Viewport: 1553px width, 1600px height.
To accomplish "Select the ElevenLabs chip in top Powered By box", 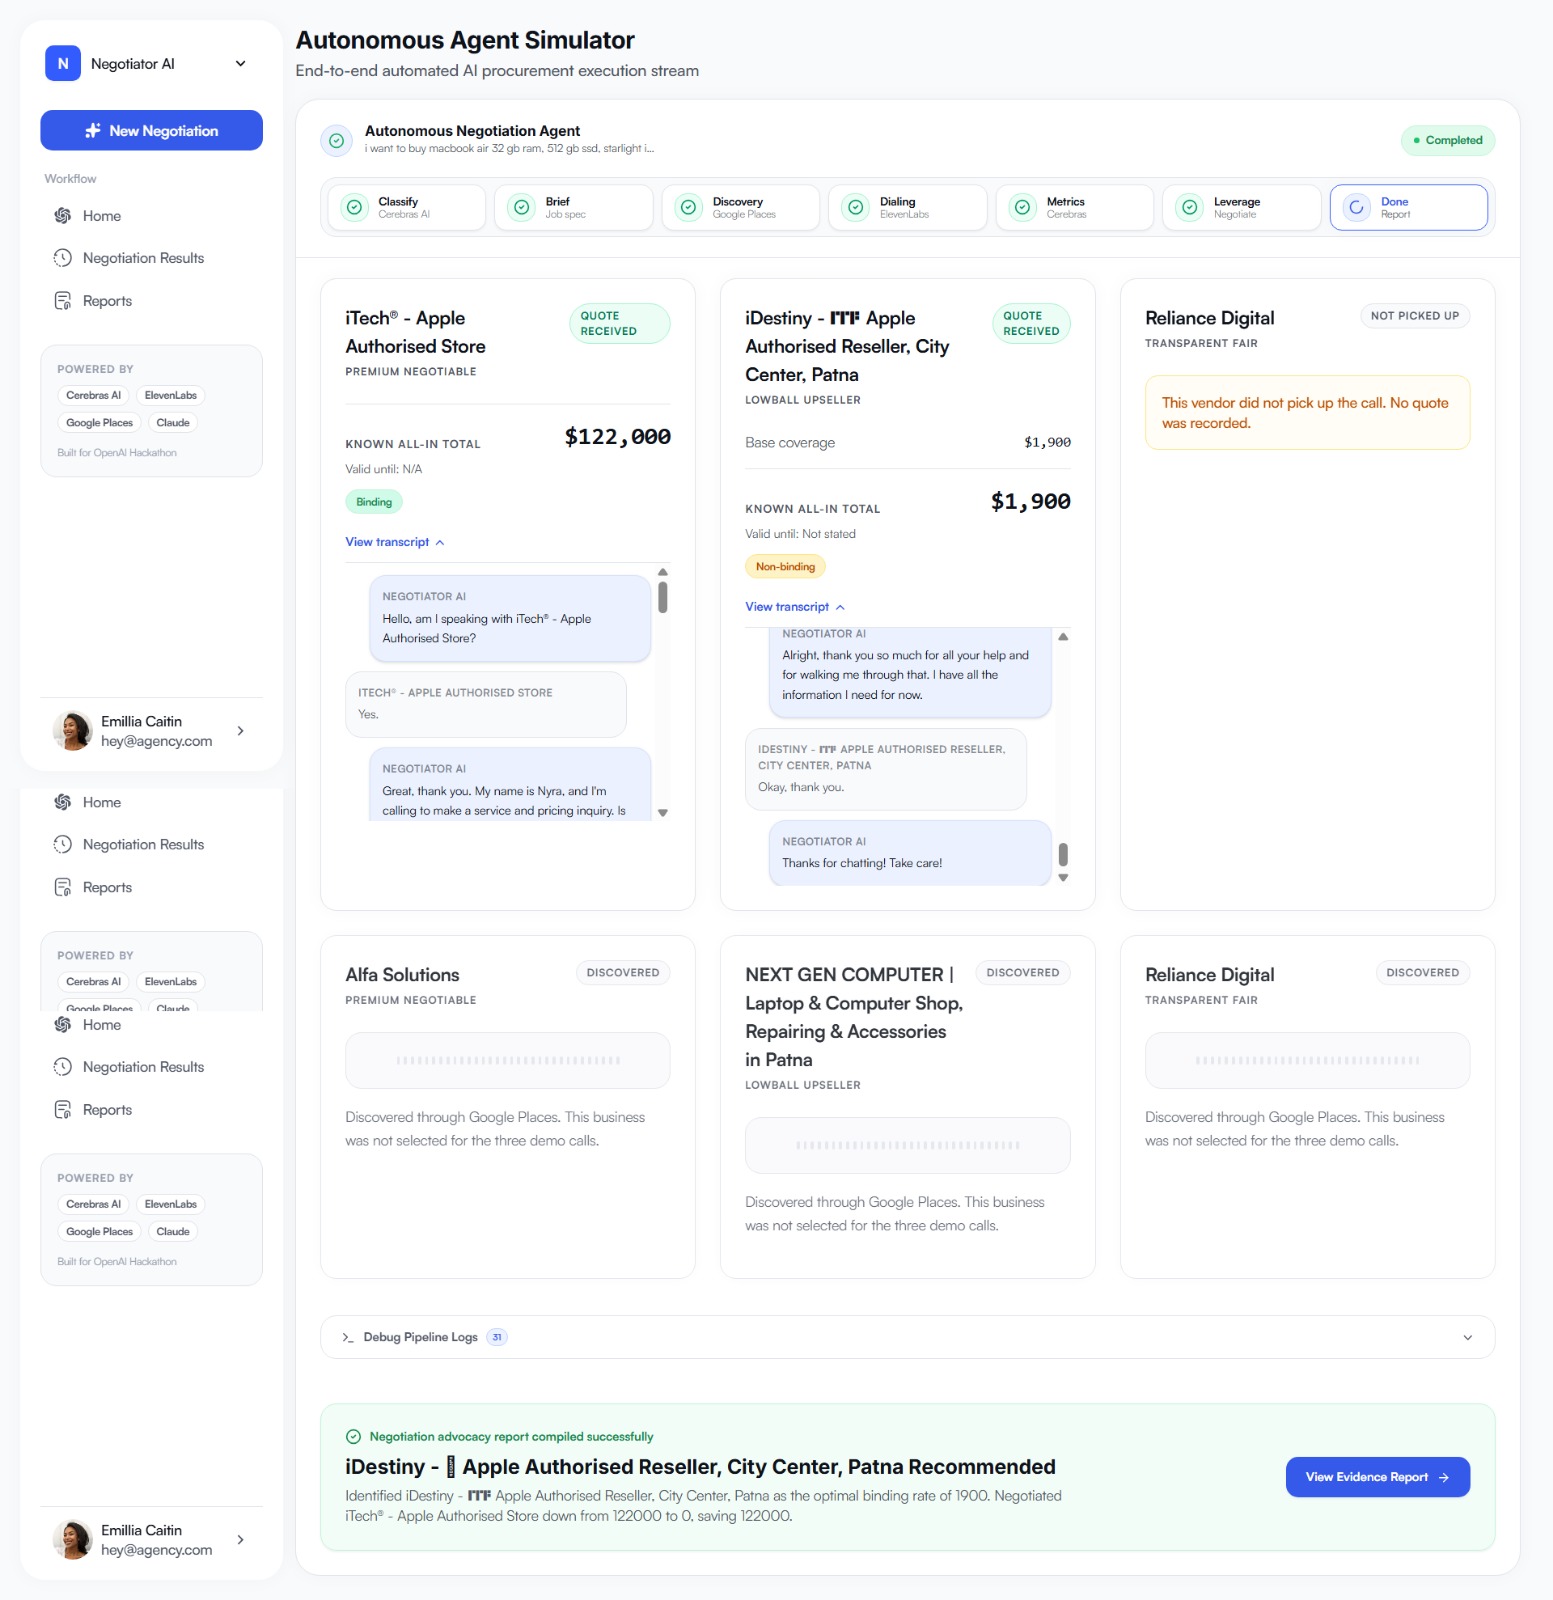I will pyautogui.click(x=171, y=395).
